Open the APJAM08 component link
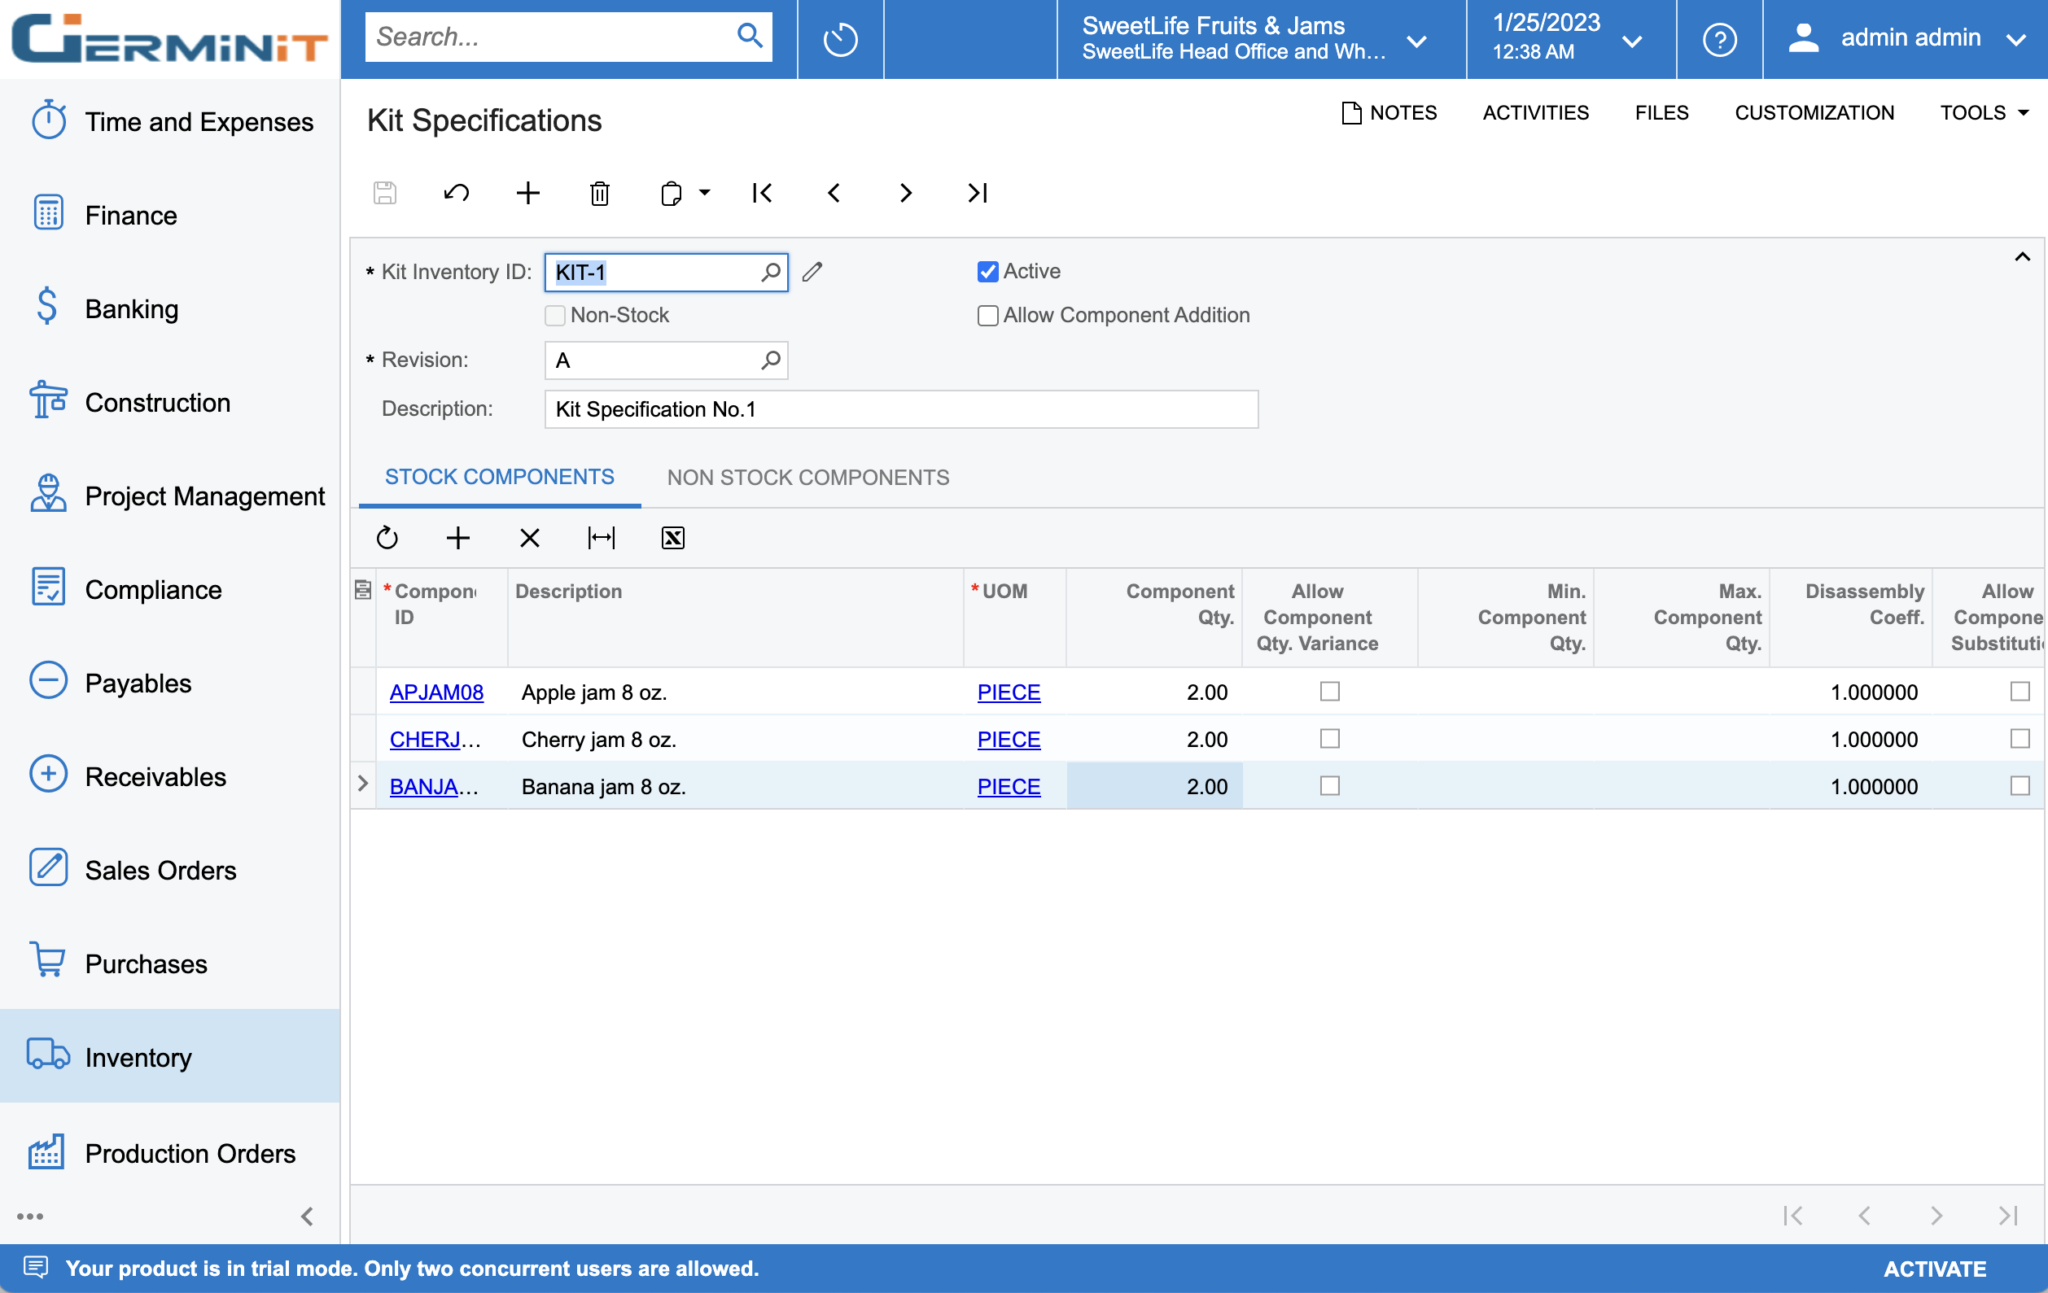 (436, 691)
